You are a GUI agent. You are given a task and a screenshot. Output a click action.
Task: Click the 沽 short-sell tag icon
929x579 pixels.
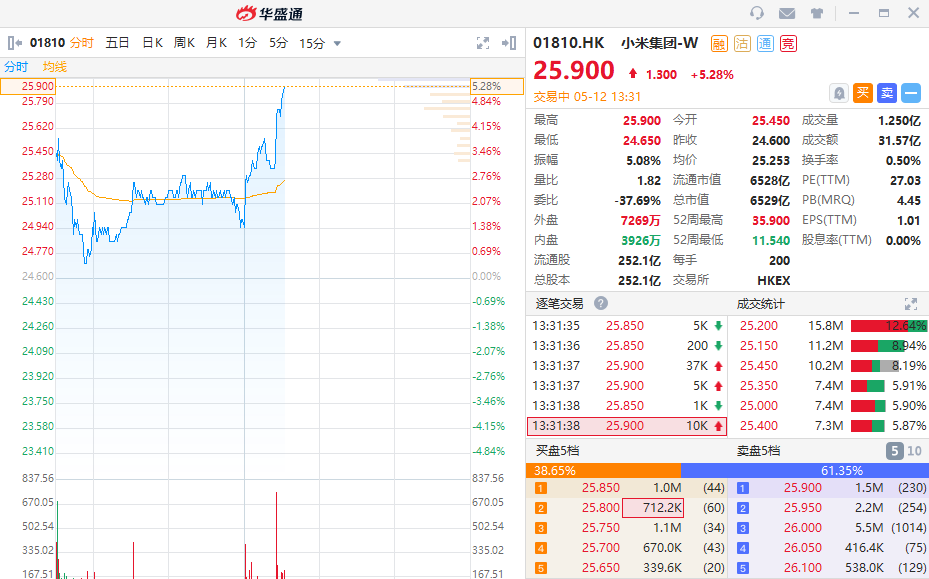[x=742, y=43]
